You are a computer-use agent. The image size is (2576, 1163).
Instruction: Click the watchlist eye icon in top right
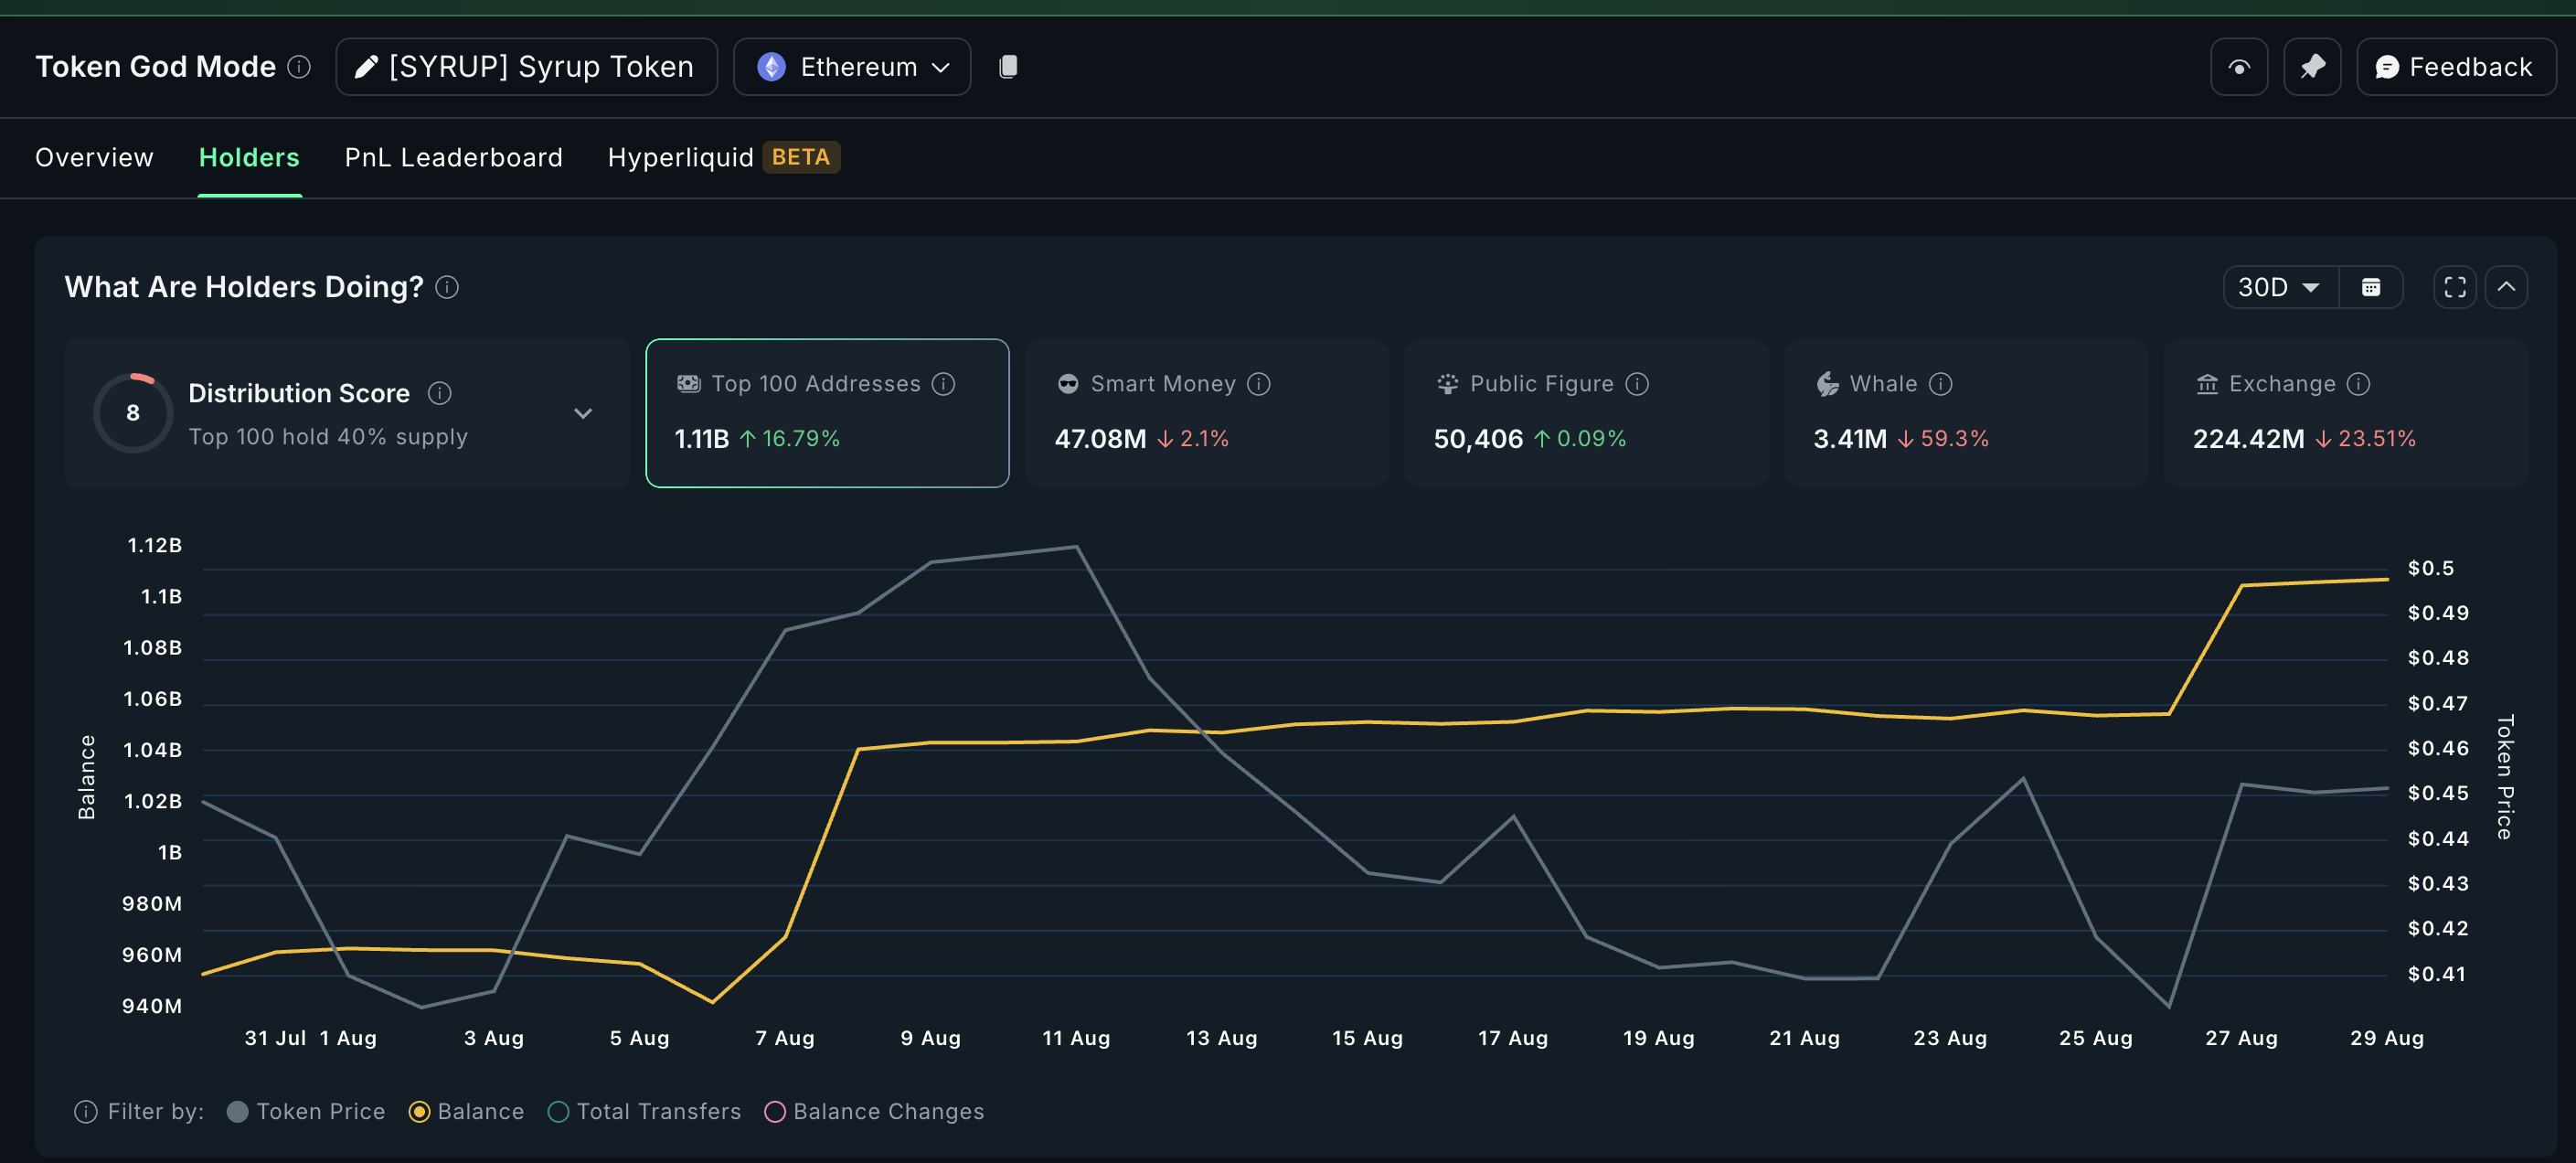[x=2238, y=66]
